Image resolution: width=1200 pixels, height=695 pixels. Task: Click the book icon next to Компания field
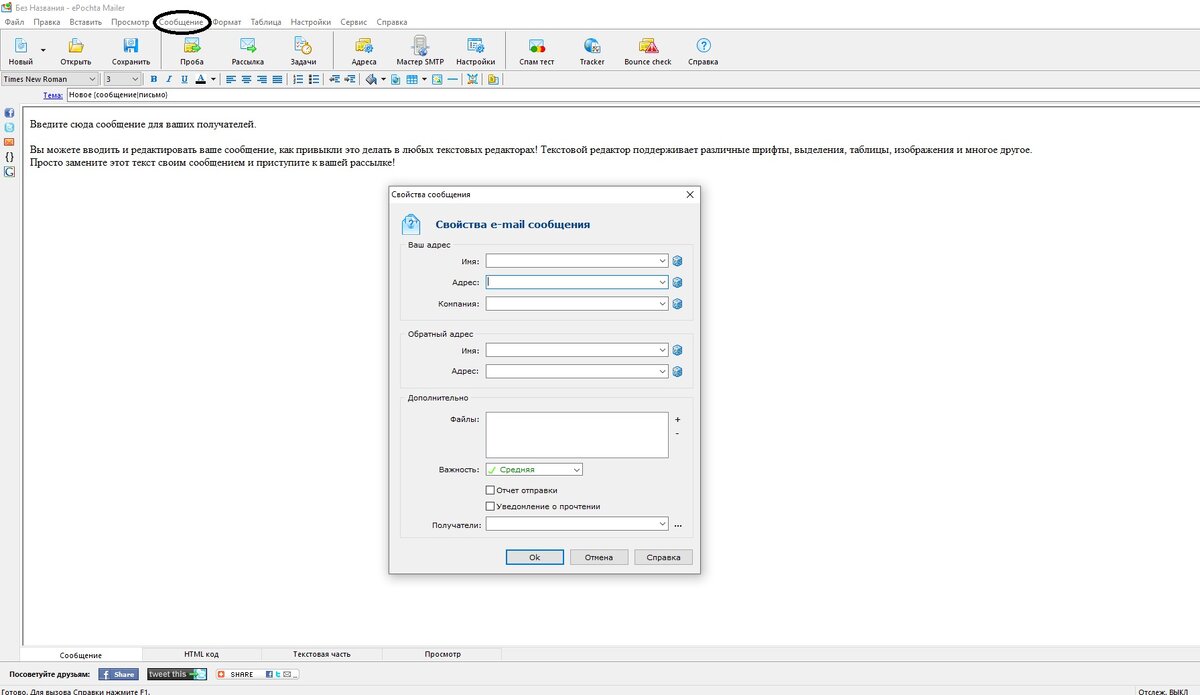pyautogui.click(x=677, y=304)
